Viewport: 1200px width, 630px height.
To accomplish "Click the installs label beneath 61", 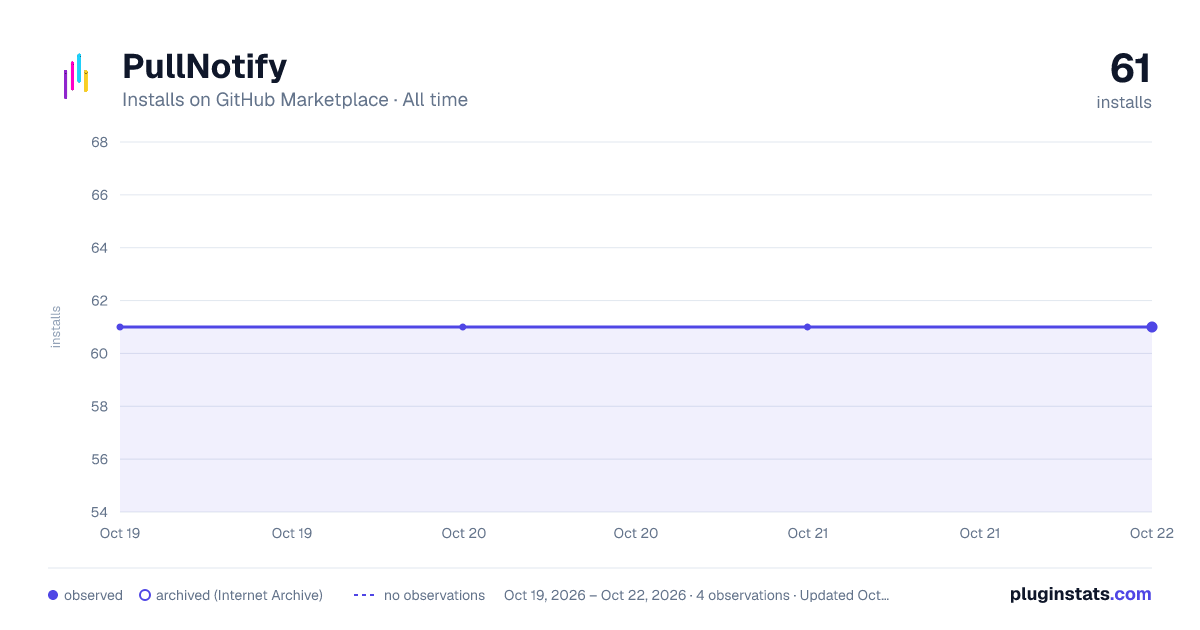I will (x=1124, y=102).
